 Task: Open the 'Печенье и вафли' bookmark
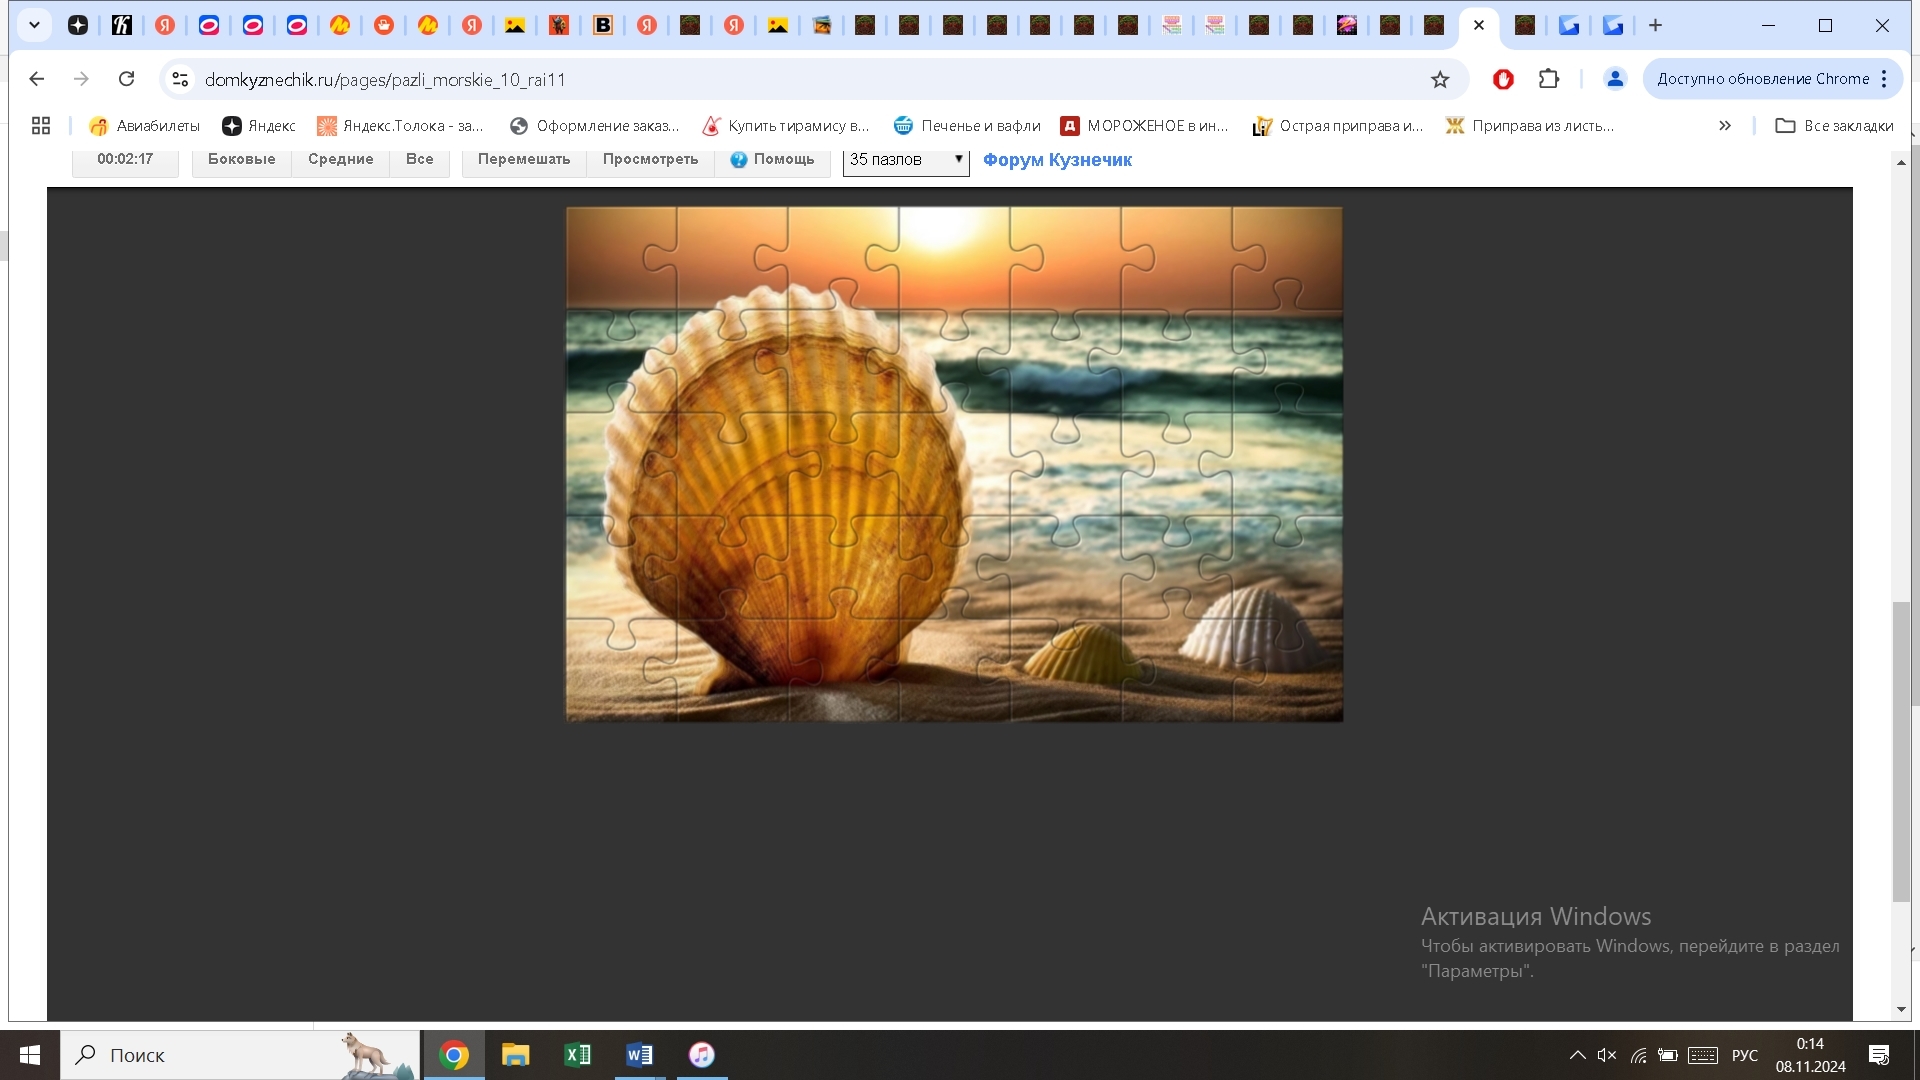click(967, 126)
